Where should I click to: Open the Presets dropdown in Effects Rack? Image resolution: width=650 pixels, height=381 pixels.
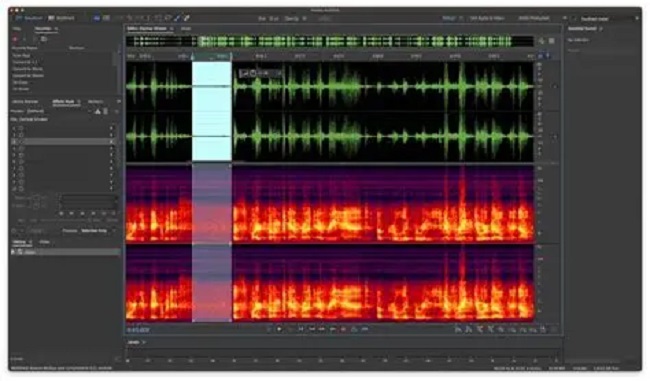click(x=58, y=112)
